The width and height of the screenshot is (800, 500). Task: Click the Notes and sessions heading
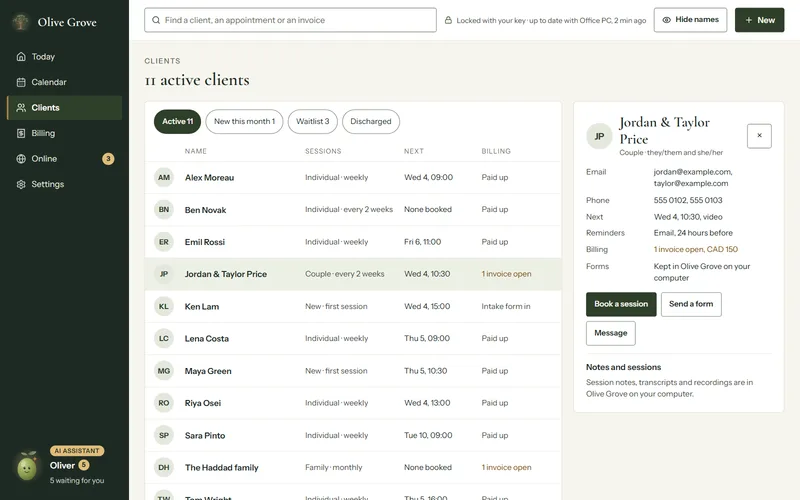pyautogui.click(x=623, y=367)
